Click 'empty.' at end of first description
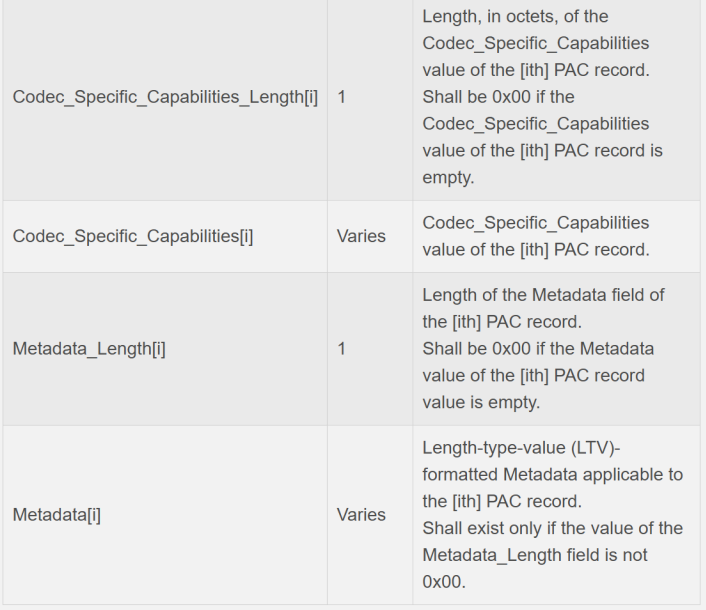The width and height of the screenshot is (706, 610). [448, 177]
